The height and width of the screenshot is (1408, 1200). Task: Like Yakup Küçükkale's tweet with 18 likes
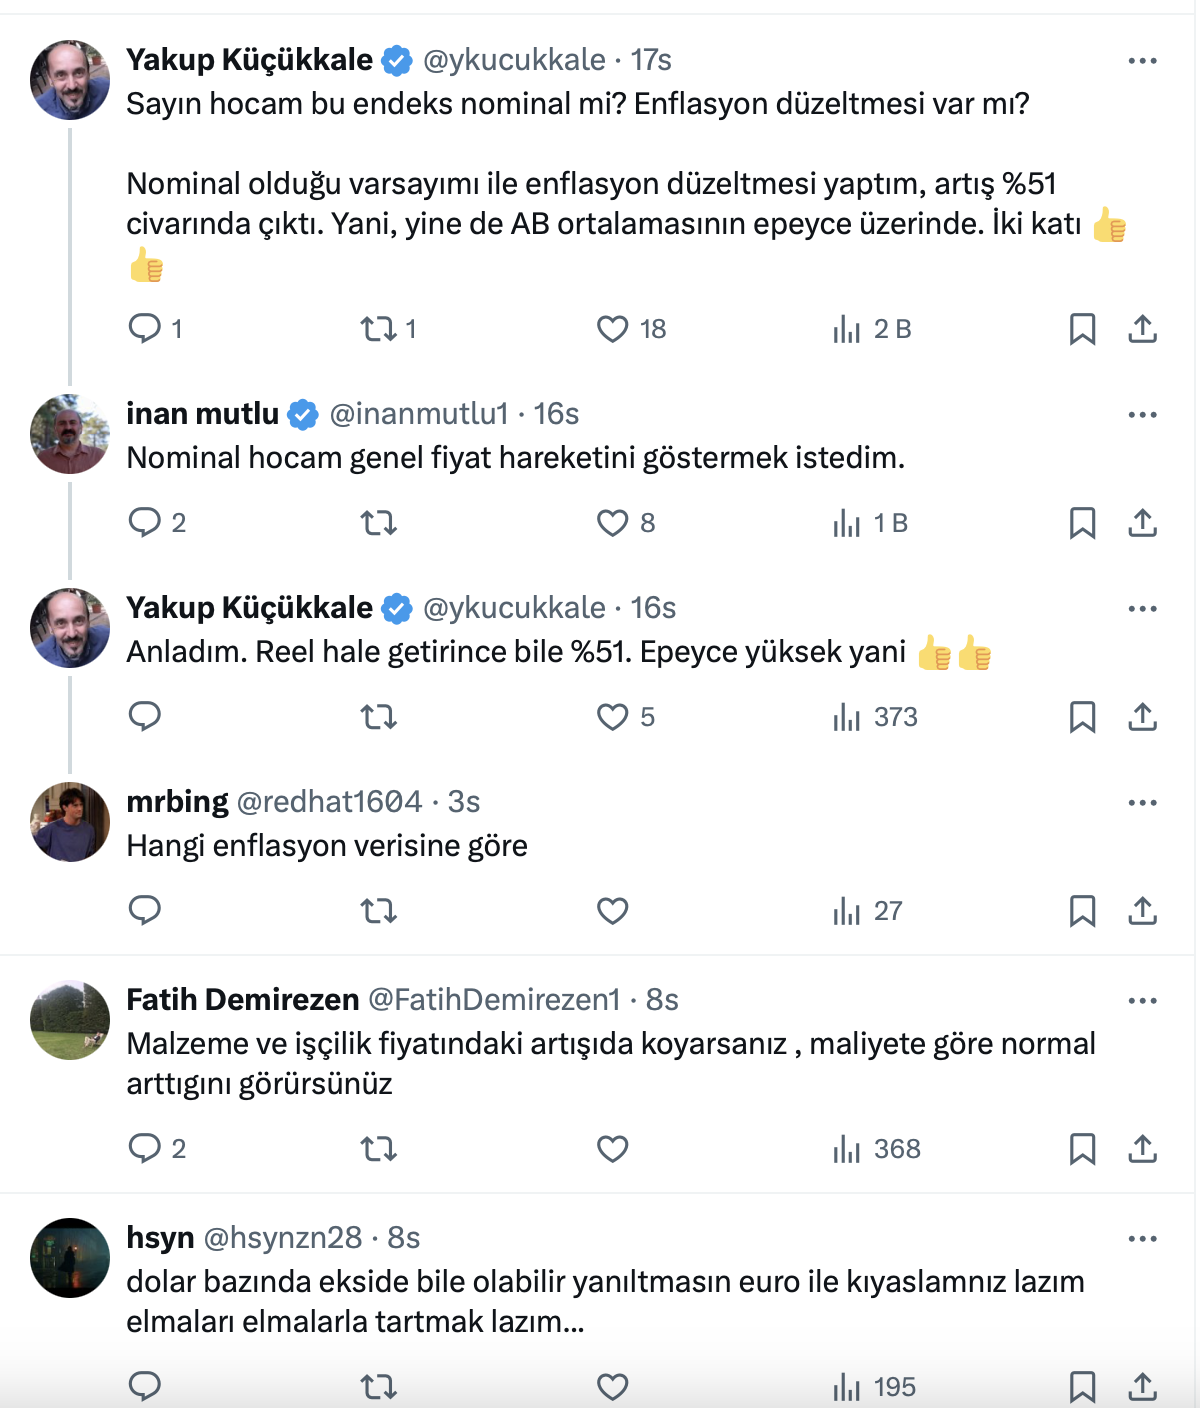click(x=612, y=328)
